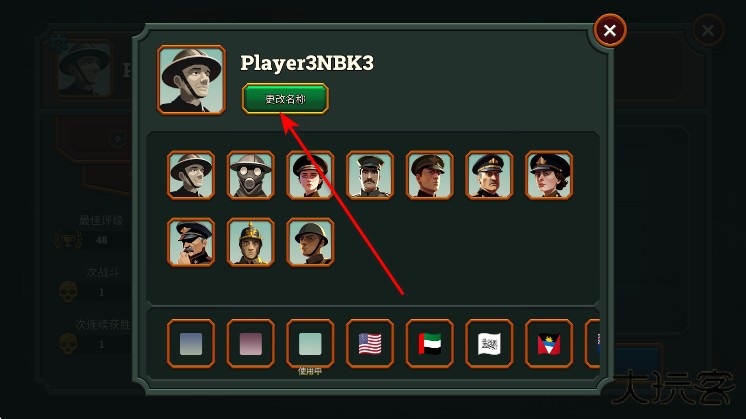Click the green rename button under Player3NBK3
Screen dimensions: 746x419
tap(285, 99)
